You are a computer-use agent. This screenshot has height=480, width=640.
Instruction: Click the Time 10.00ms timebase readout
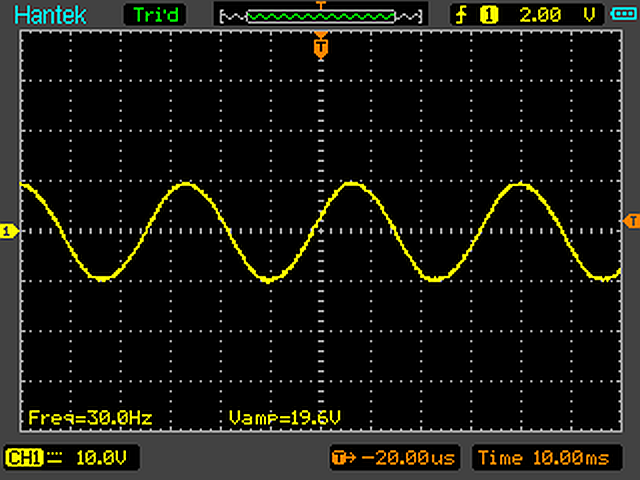point(546,458)
